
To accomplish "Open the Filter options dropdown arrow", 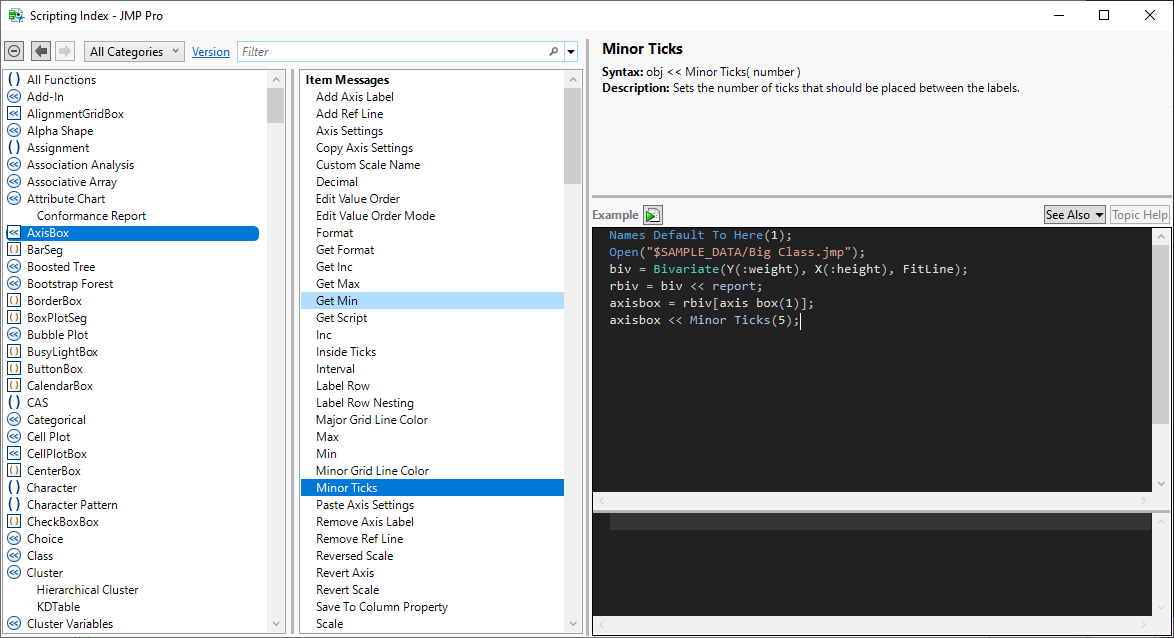I will [x=571, y=52].
